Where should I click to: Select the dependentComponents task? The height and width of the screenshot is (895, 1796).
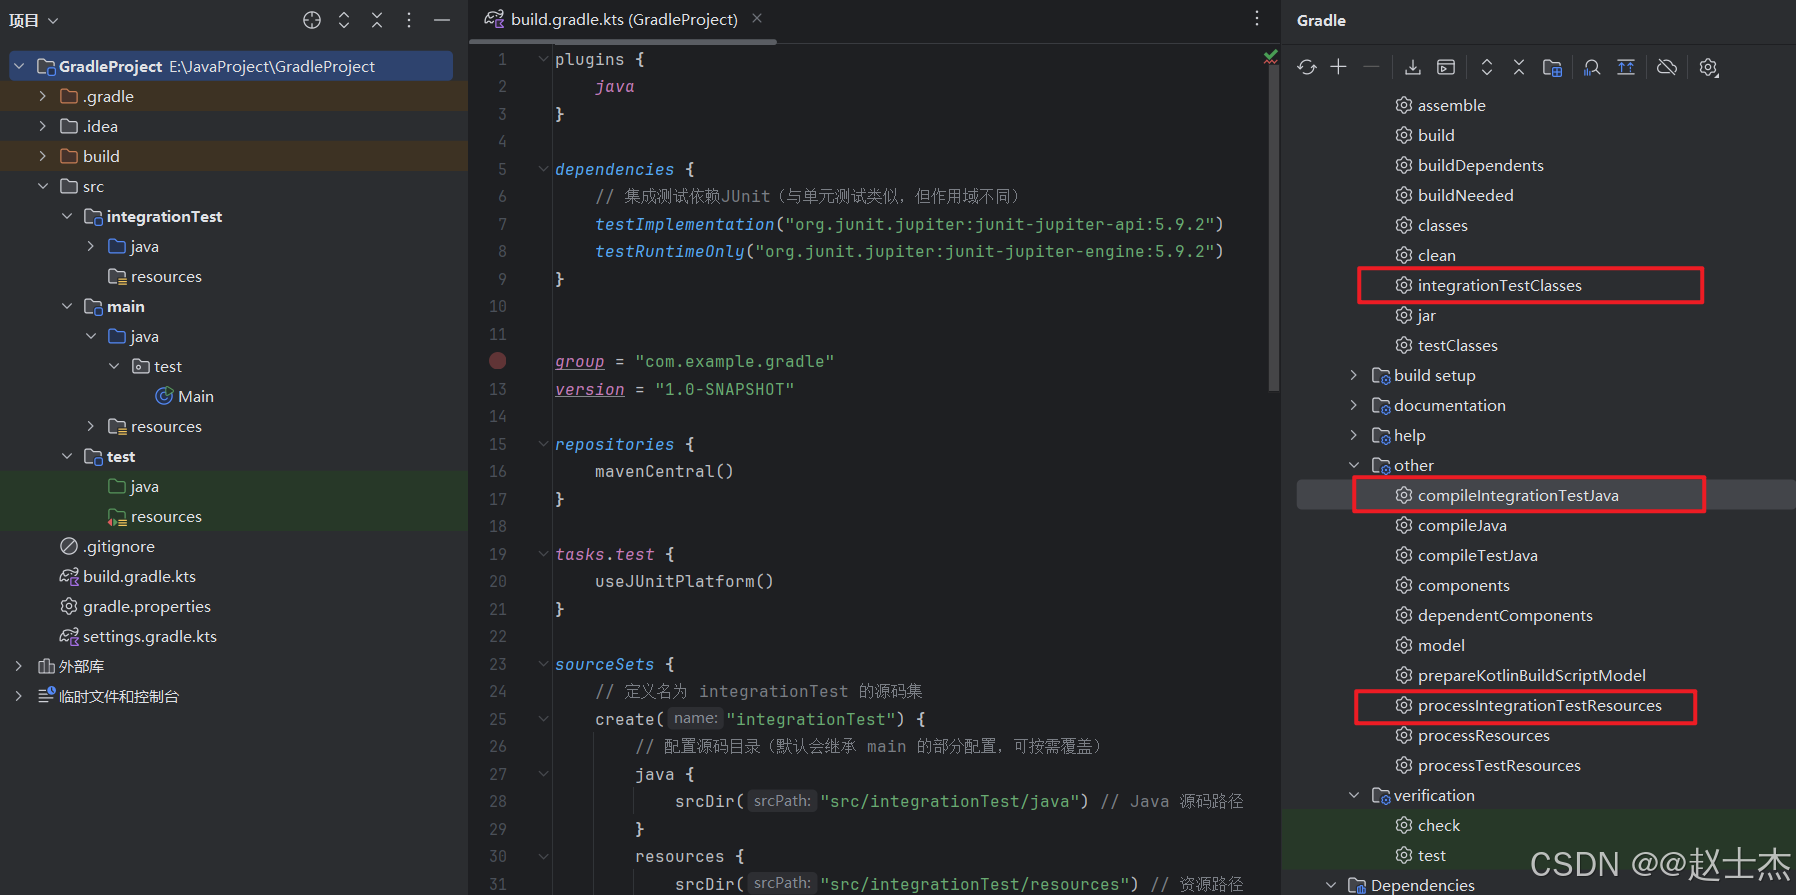1493,615
